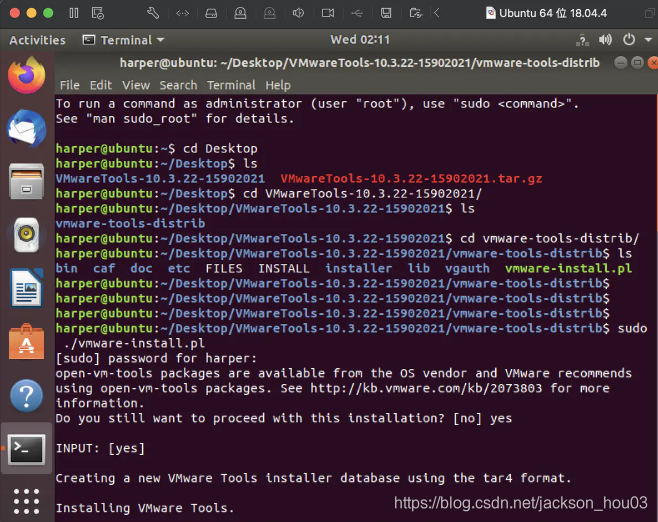658x522 pixels.
Task: Click the '[sudo] password for harper:' line
Action: (156, 358)
